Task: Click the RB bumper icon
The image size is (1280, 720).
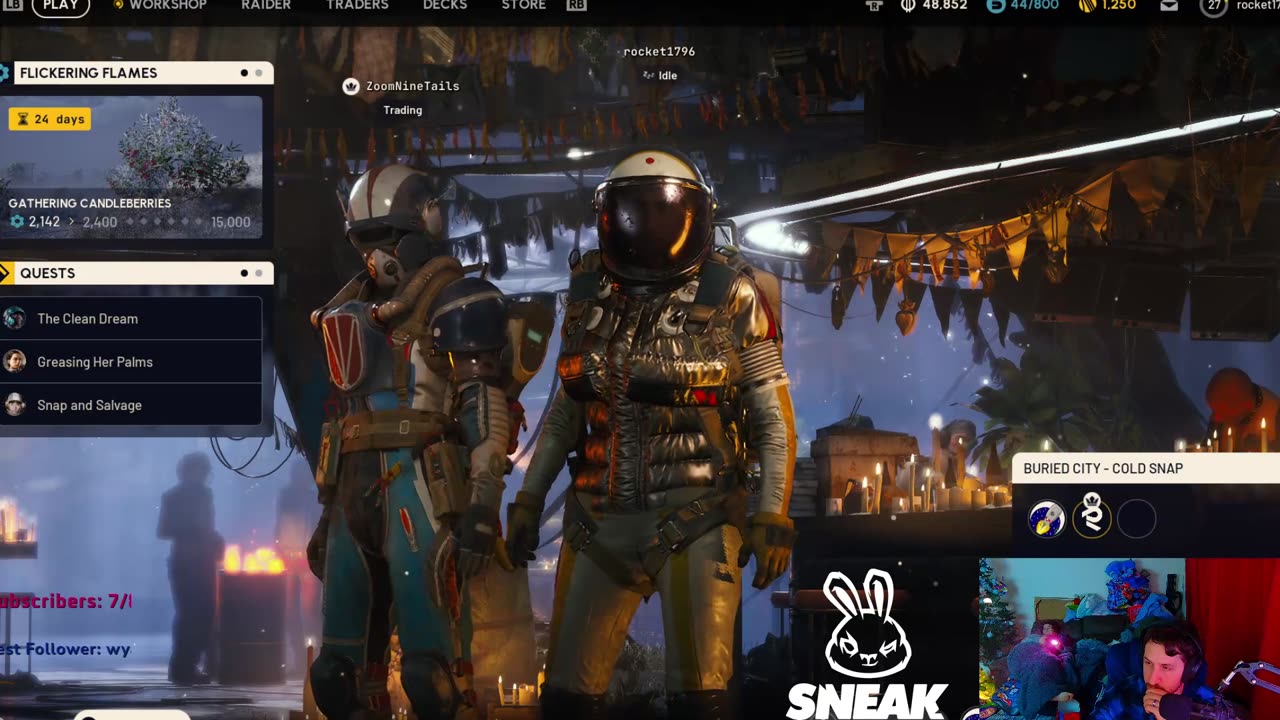Action: 576,5
